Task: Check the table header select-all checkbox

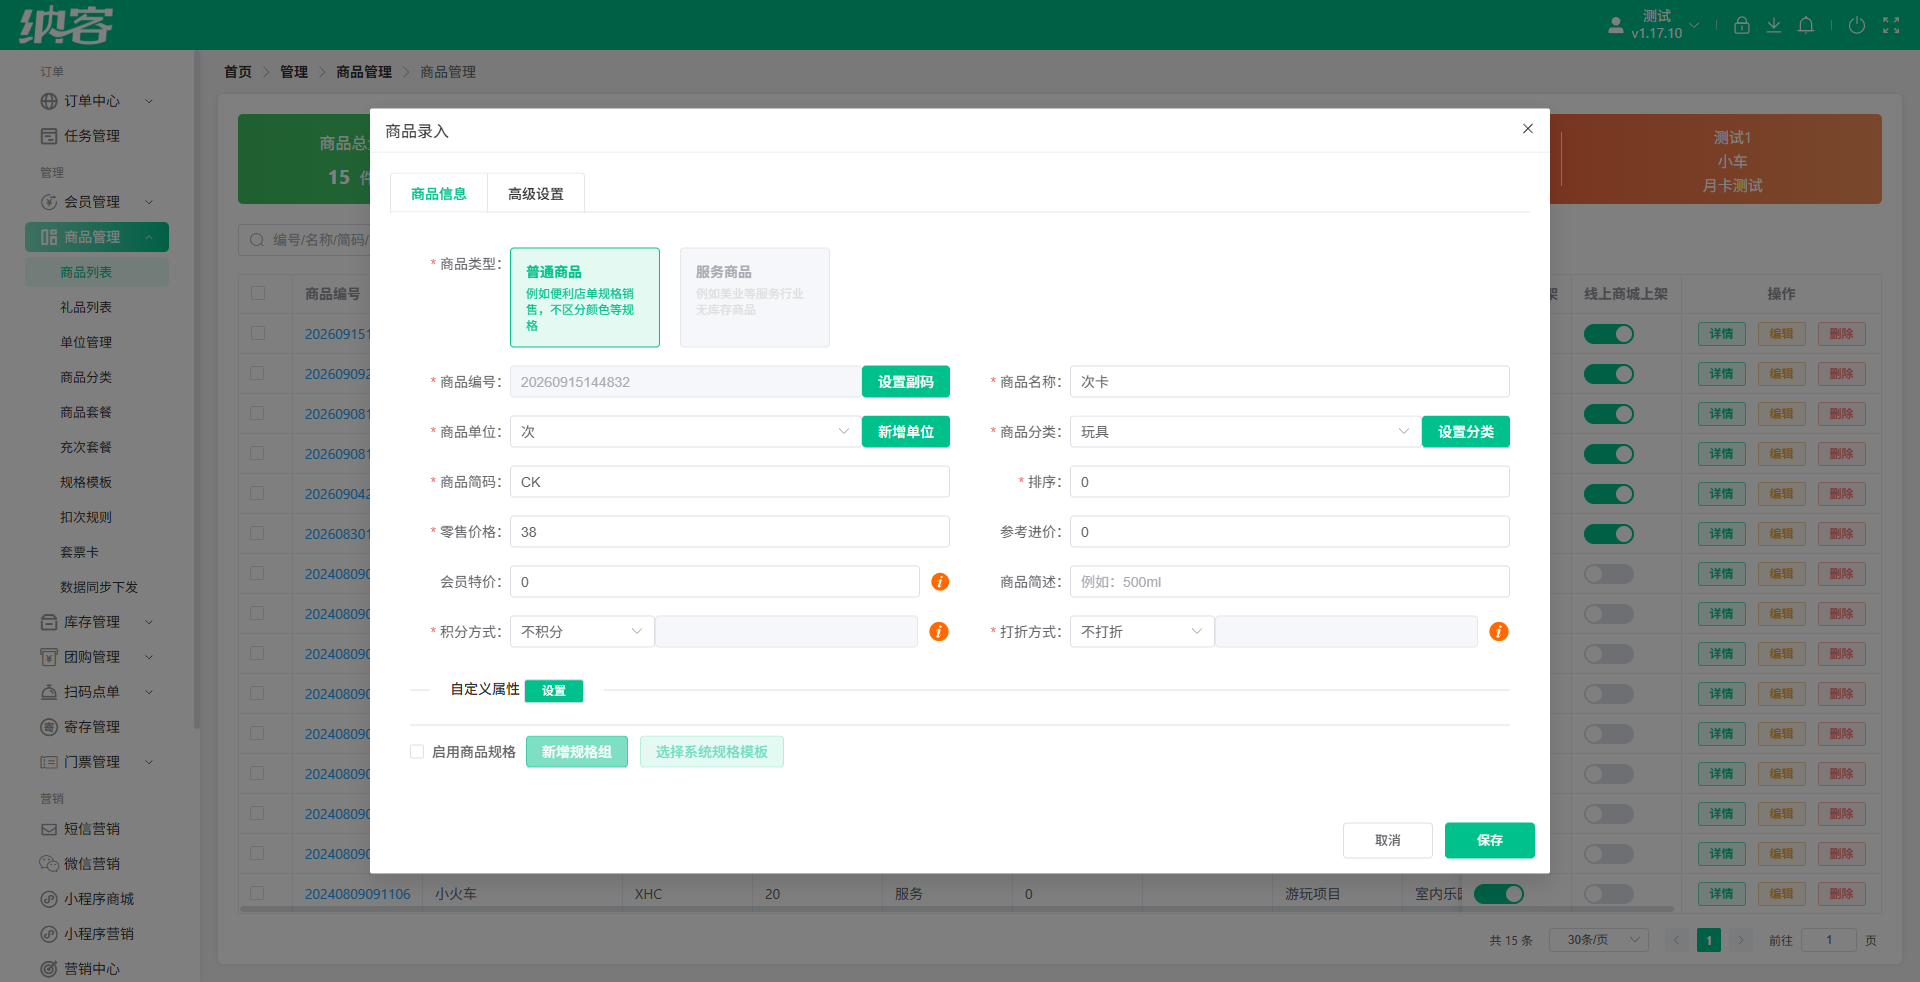Action: 258,293
